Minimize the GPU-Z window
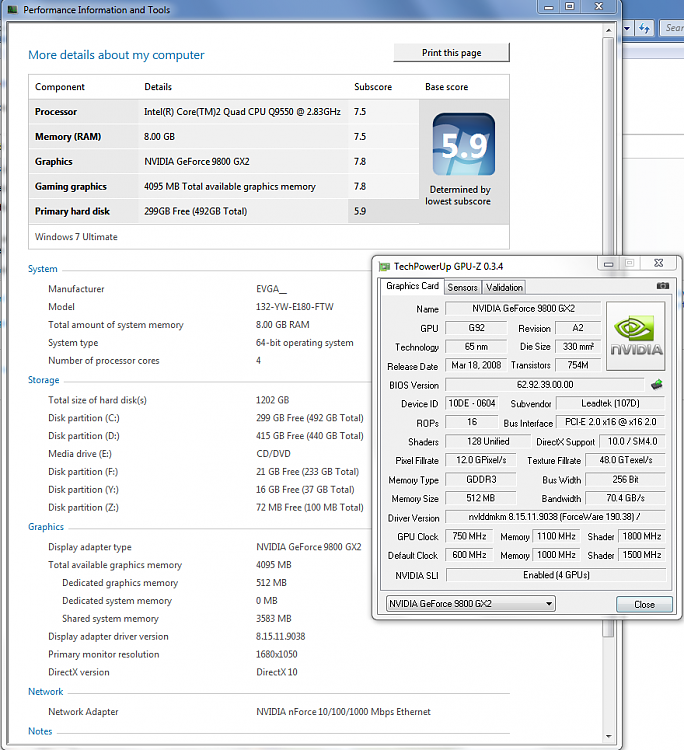The width and height of the screenshot is (684, 750). point(608,264)
